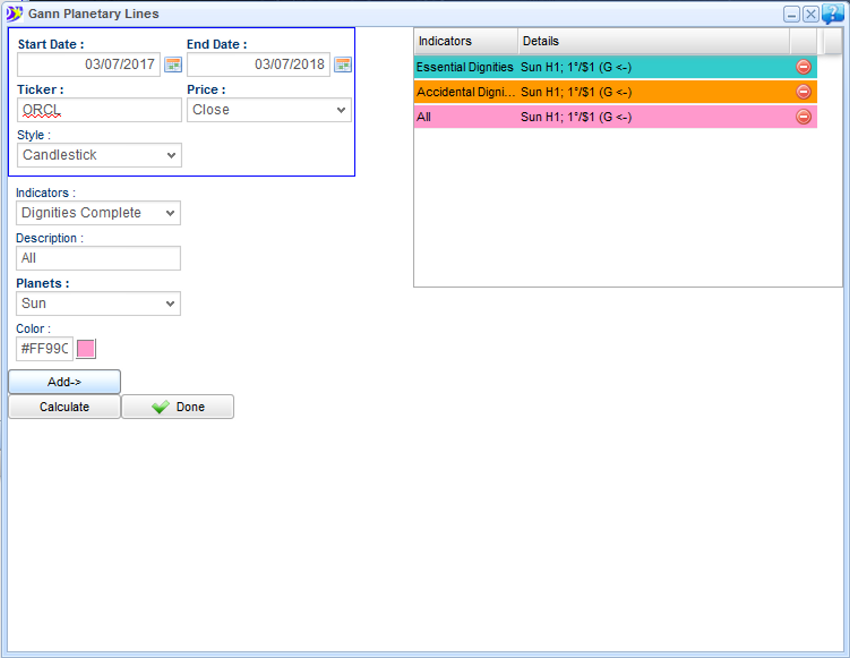Remove the Essential Dignities indicator row
The image size is (850, 658).
pos(803,67)
